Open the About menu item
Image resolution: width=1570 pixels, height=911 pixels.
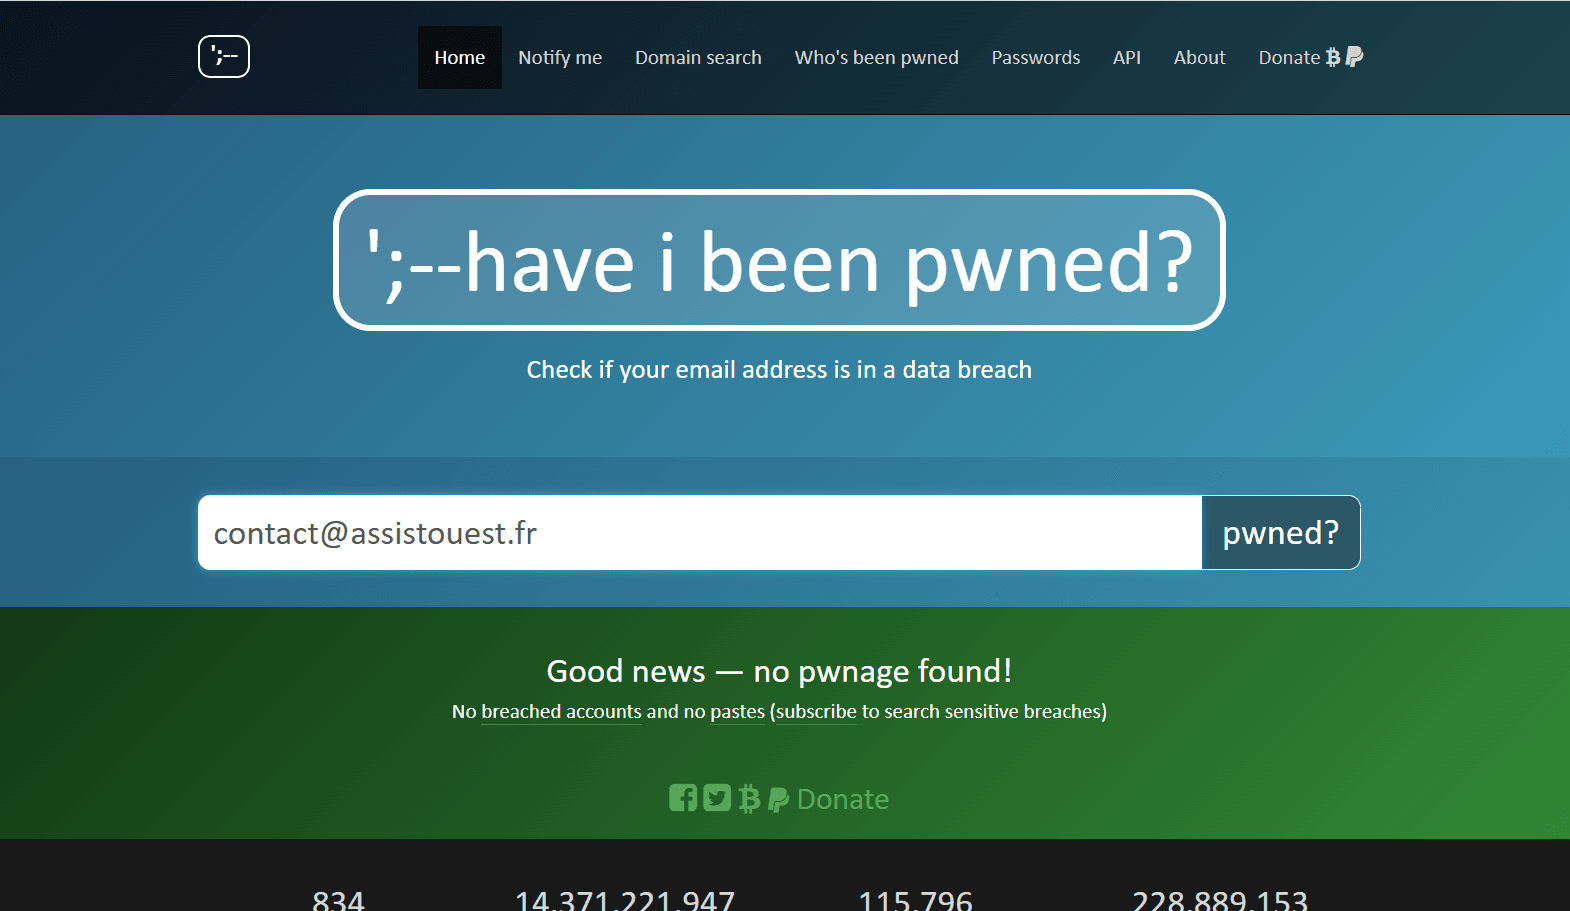click(1200, 57)
